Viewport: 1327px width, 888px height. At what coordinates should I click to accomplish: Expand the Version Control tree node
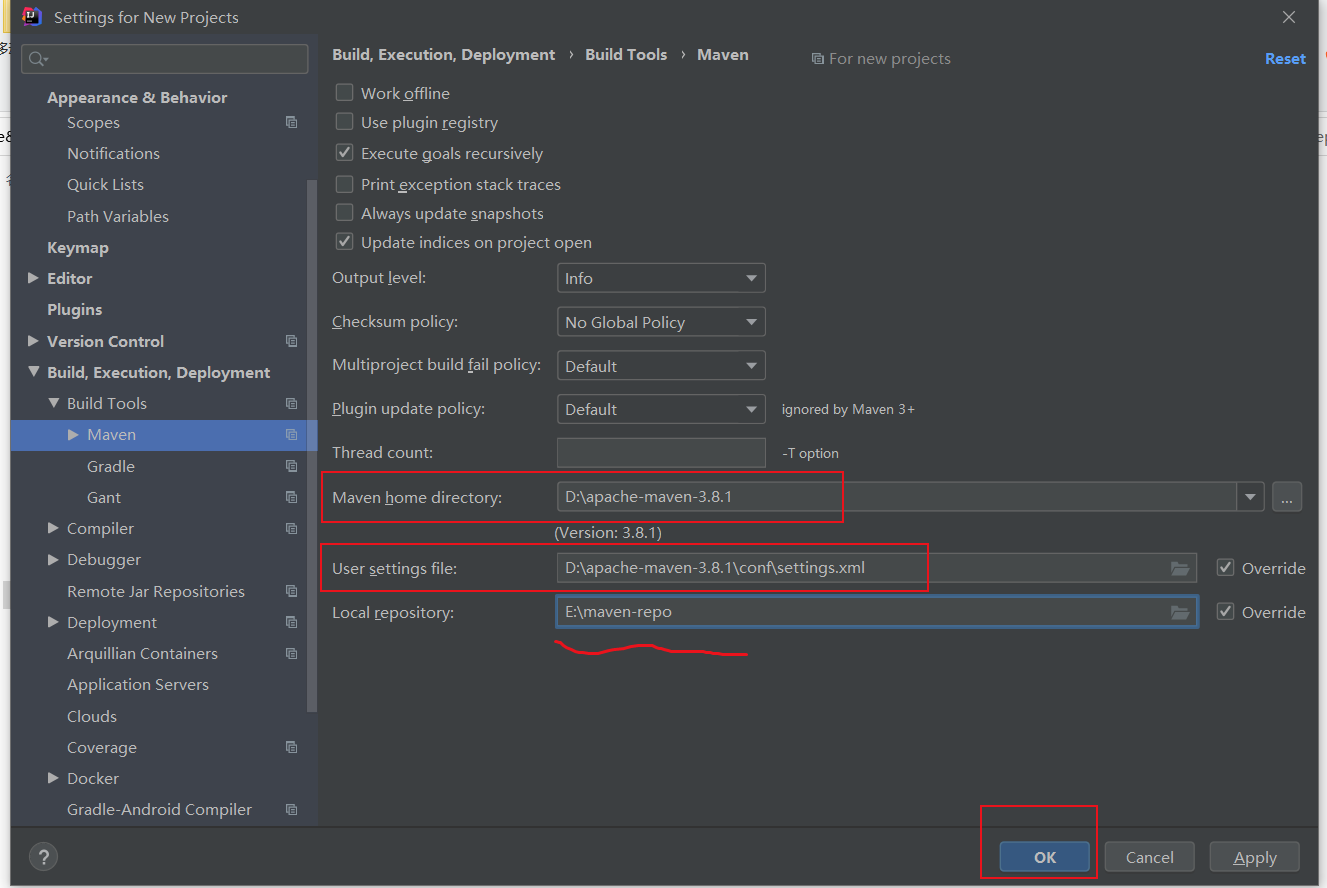pos(33,341)
